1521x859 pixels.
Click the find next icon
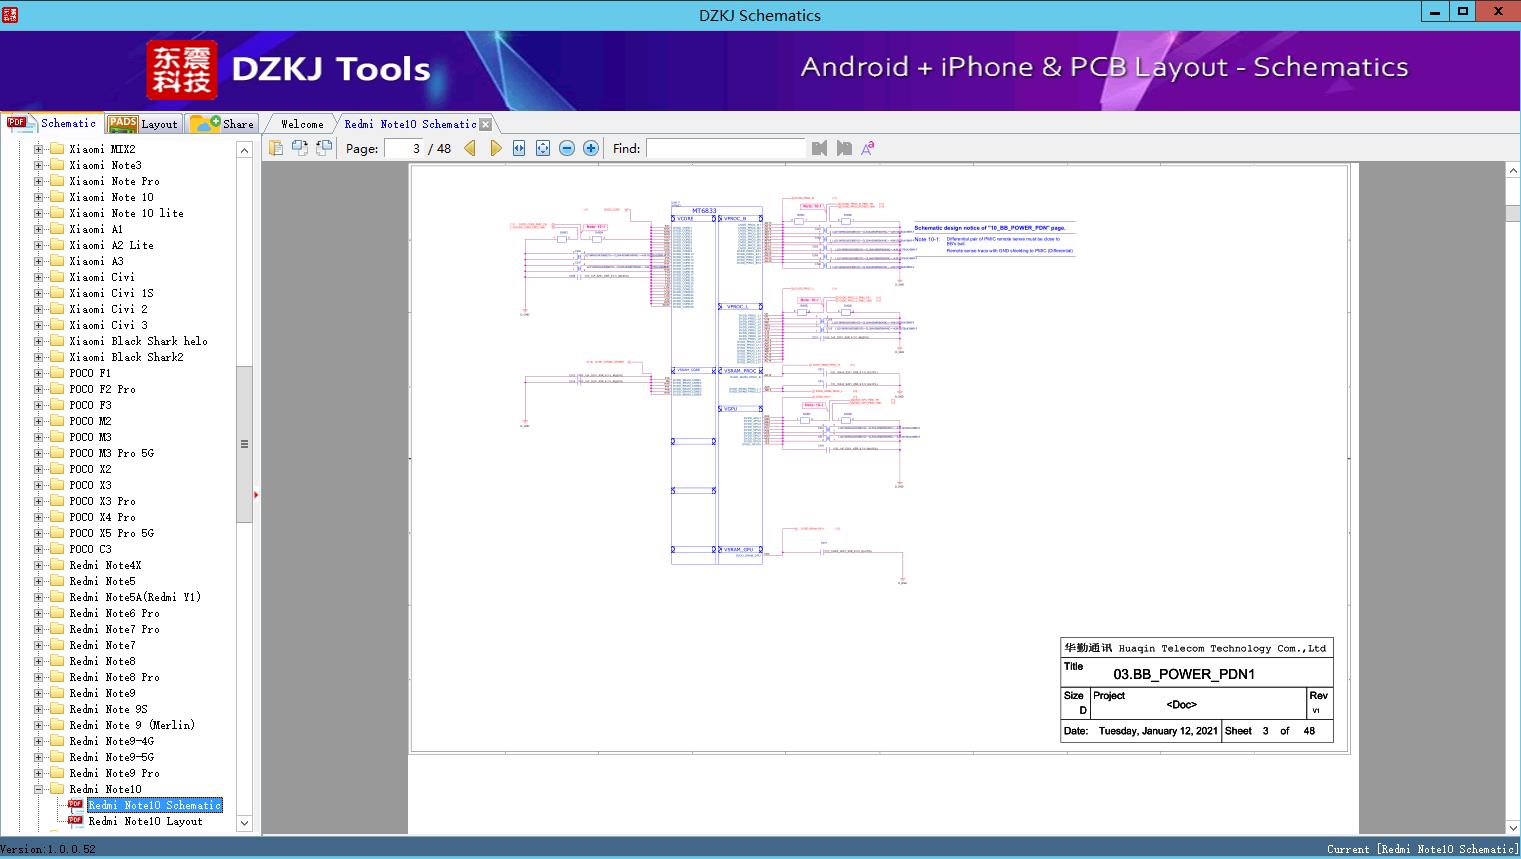[844, 148]
